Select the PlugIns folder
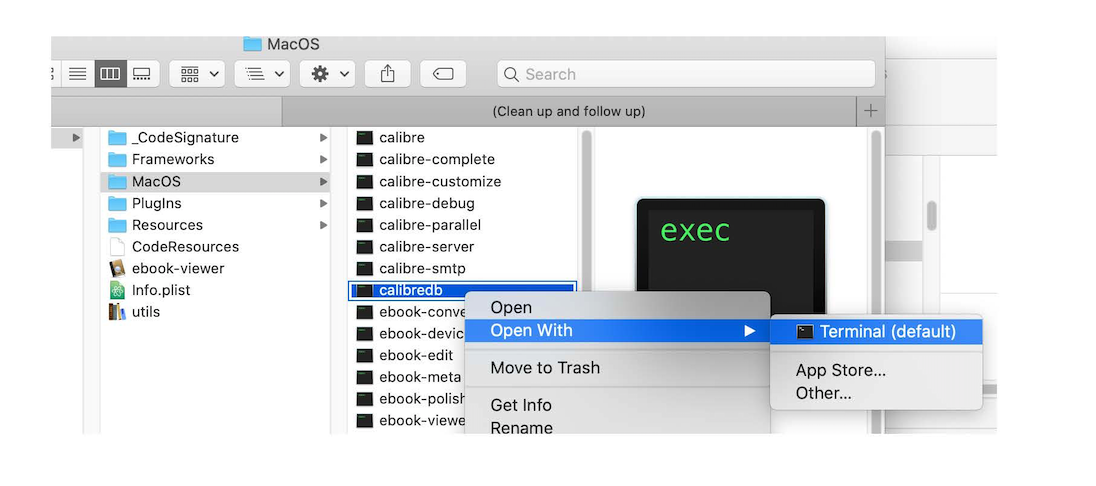The image size is (1096, 486). coord(217,203)
